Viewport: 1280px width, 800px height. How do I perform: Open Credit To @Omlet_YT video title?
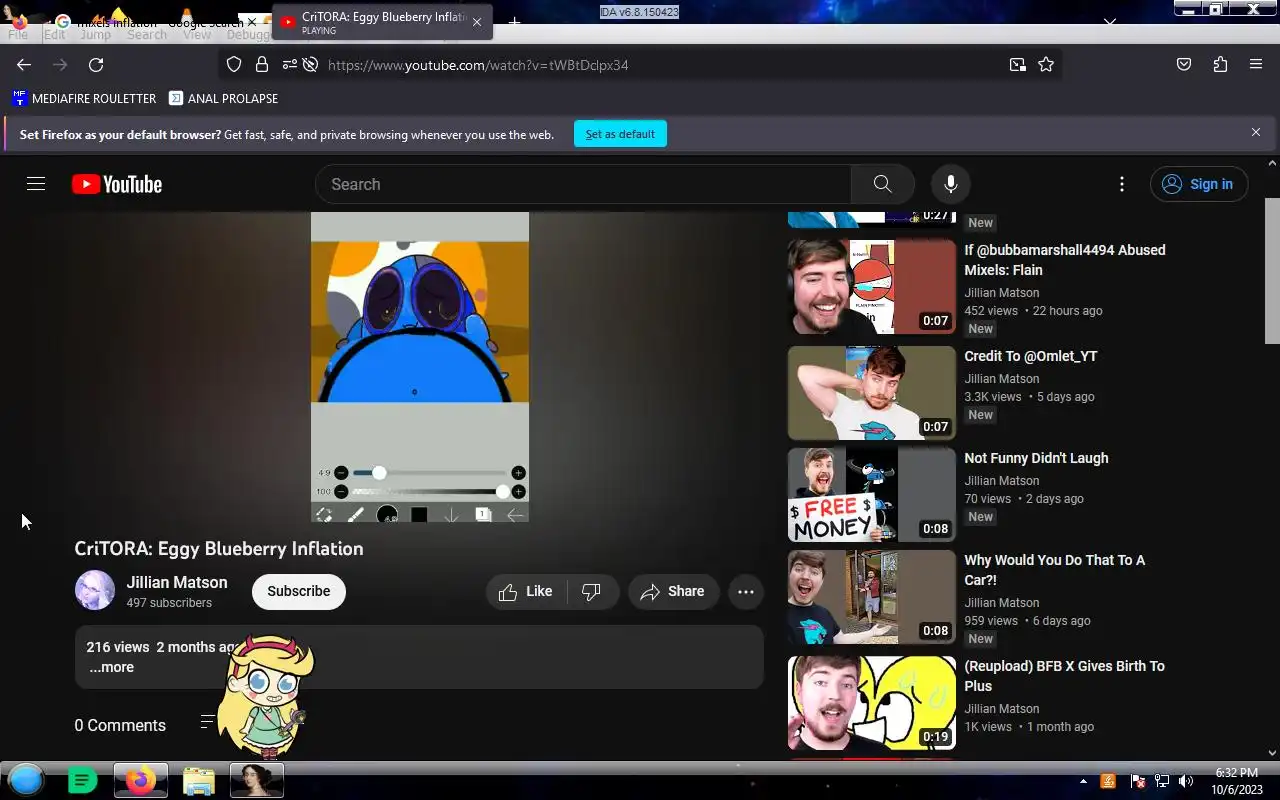tap(1030, 356)
